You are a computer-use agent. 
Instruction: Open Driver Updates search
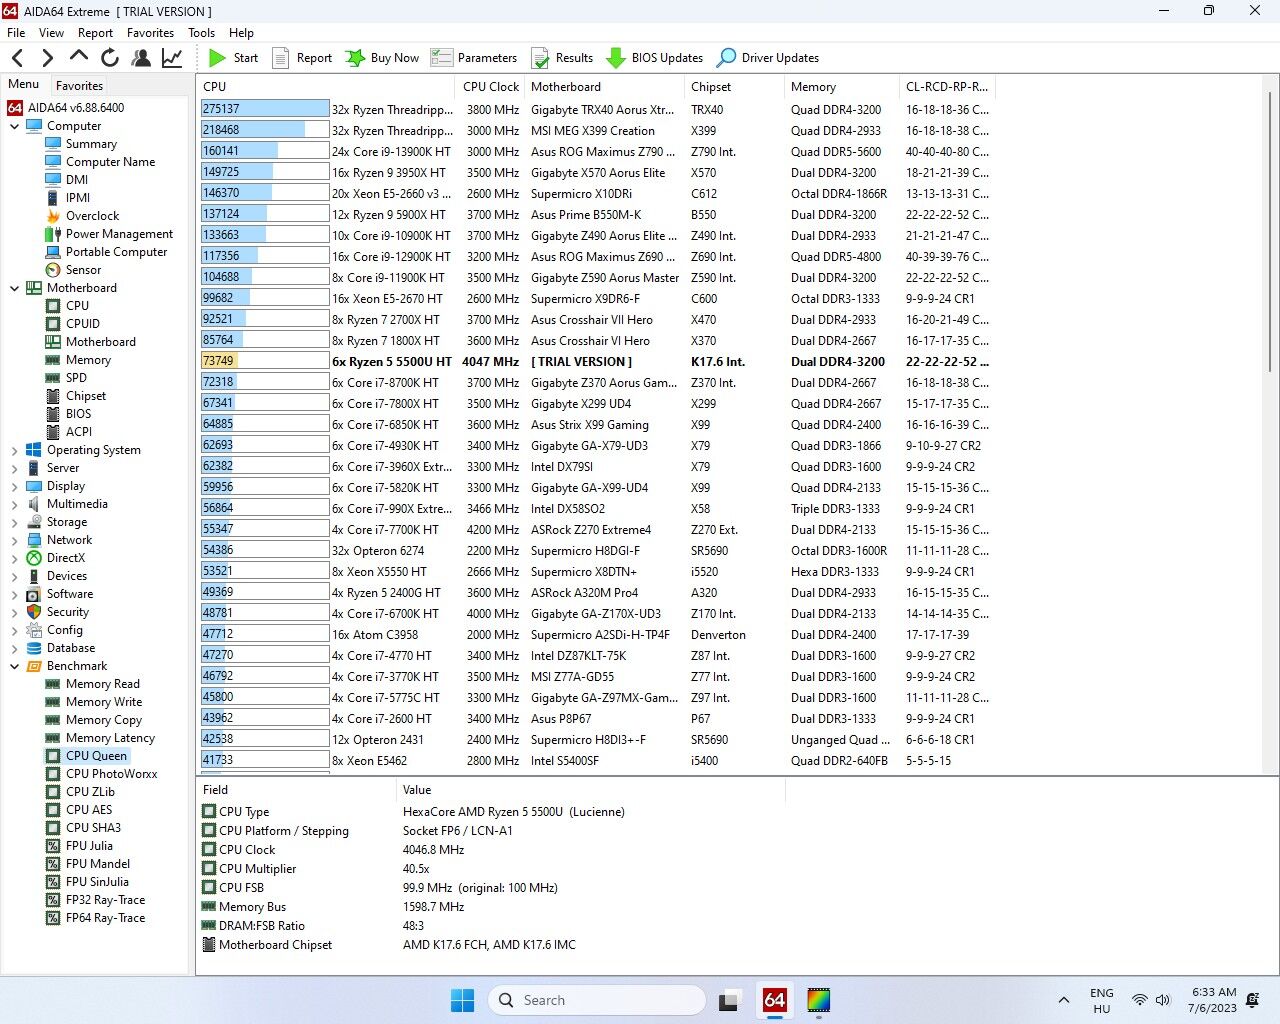coord(768,58)
